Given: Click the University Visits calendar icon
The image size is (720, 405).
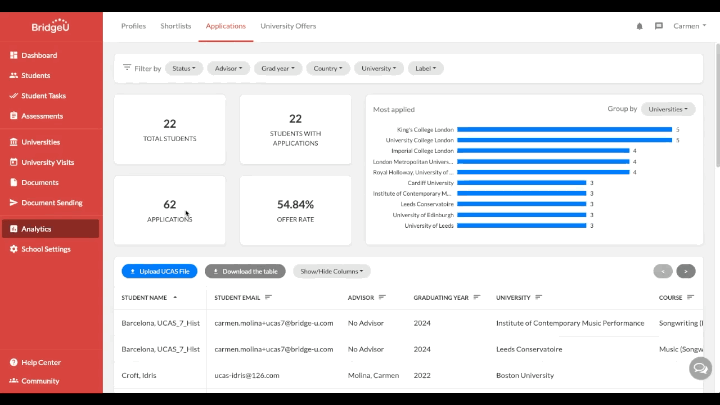Looking at the screenshot, I should tap(13, 162).
